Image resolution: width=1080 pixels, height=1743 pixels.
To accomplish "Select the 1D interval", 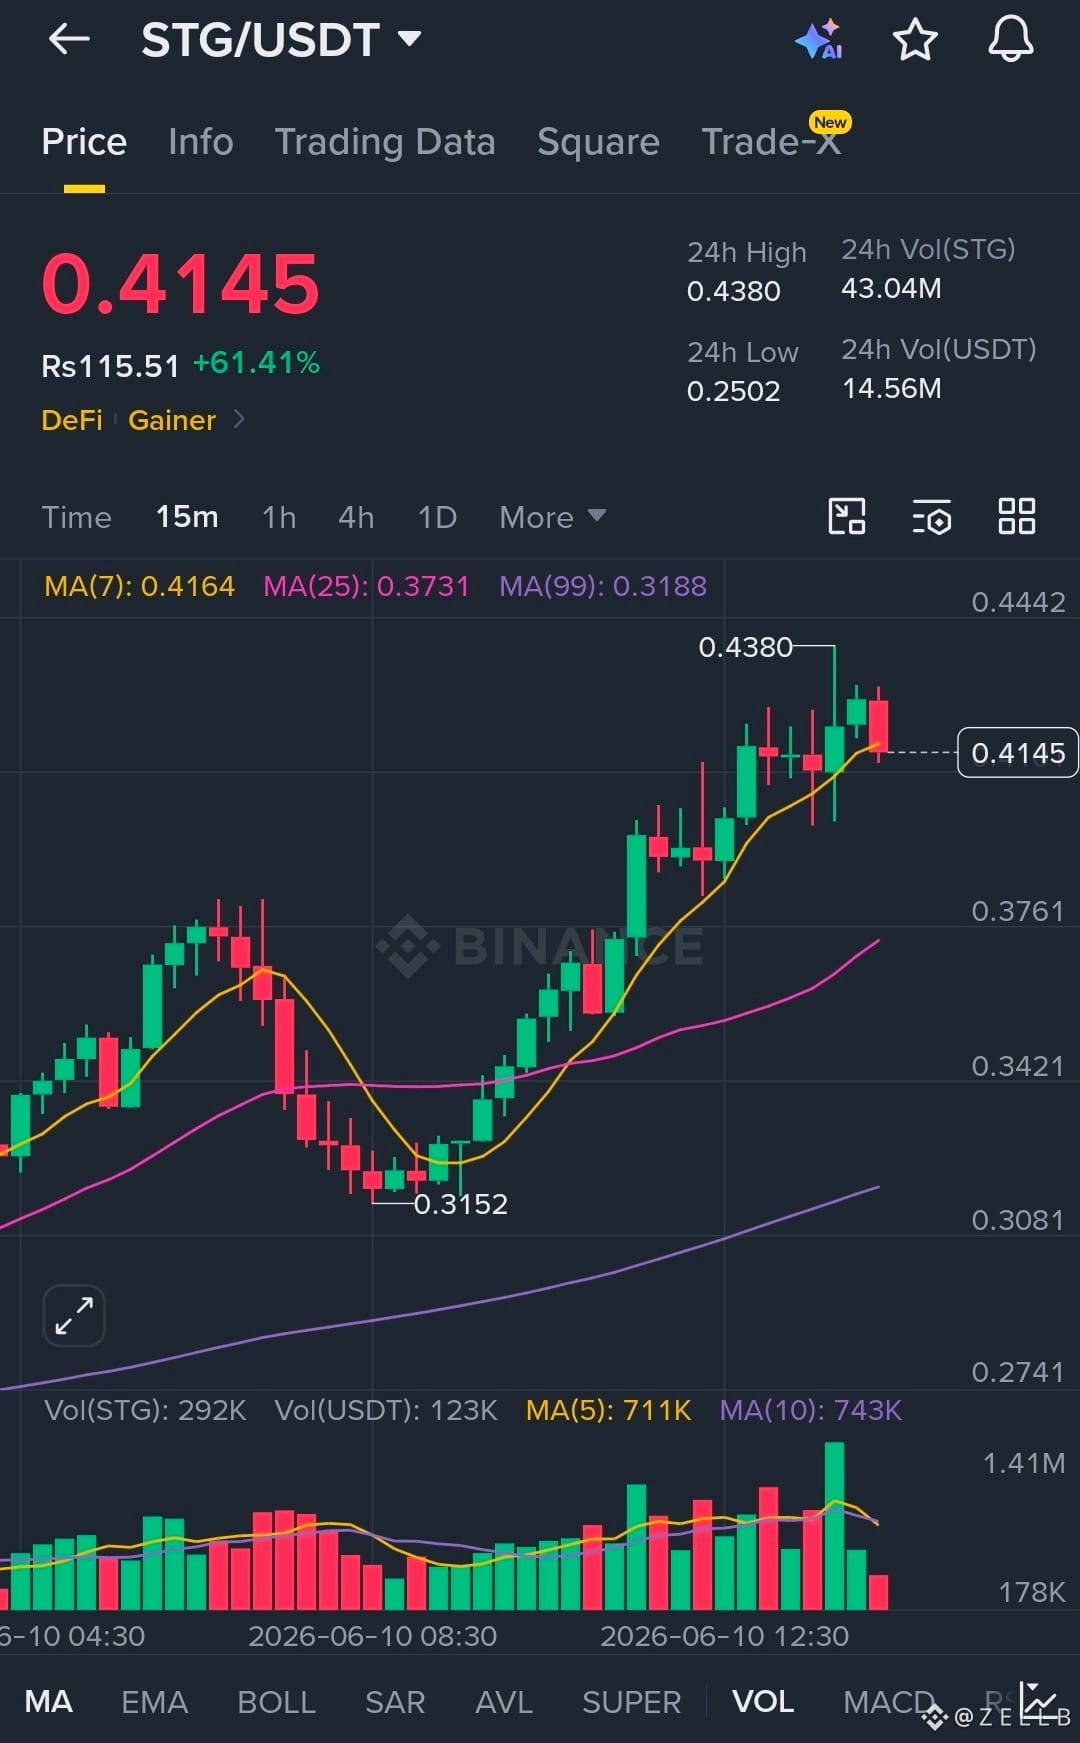I will point(437,517).
